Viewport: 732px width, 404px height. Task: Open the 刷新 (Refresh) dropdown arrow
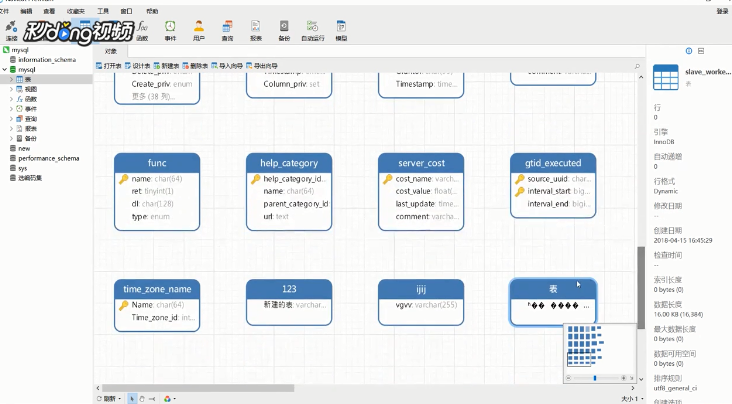click(x=120, y=399)
